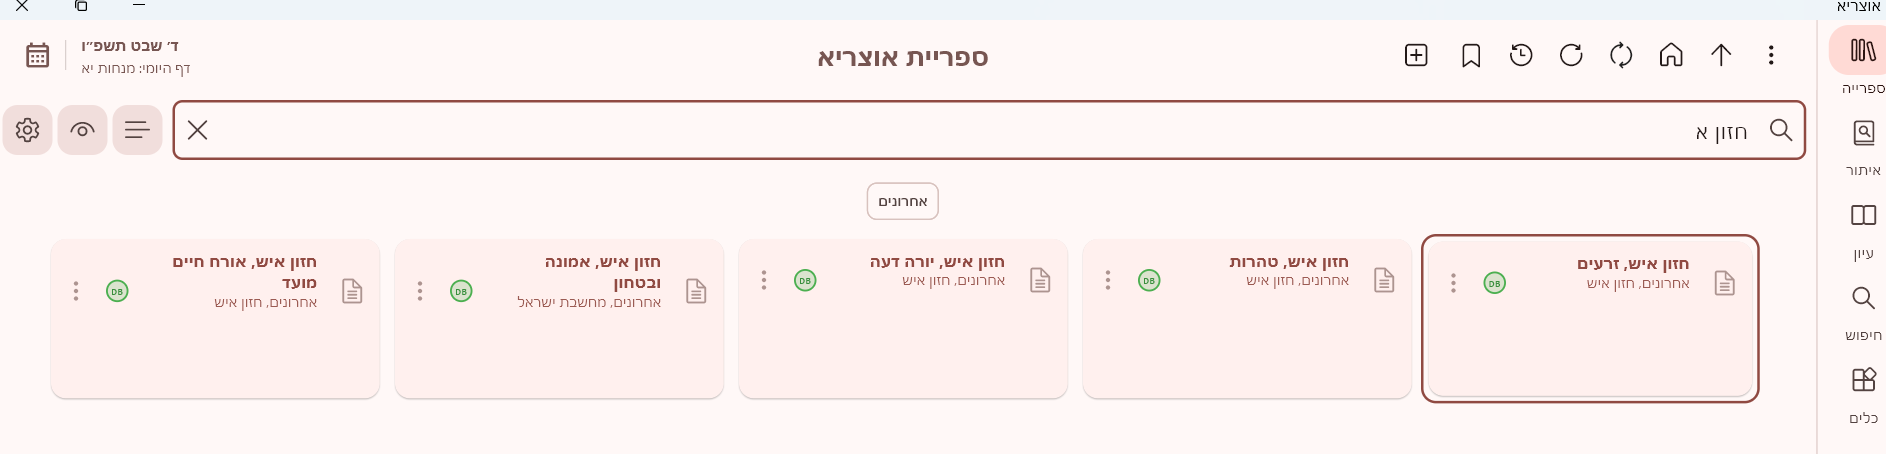Clear the search field with X
The image size is (1886, 454).
tap(198, 130)
